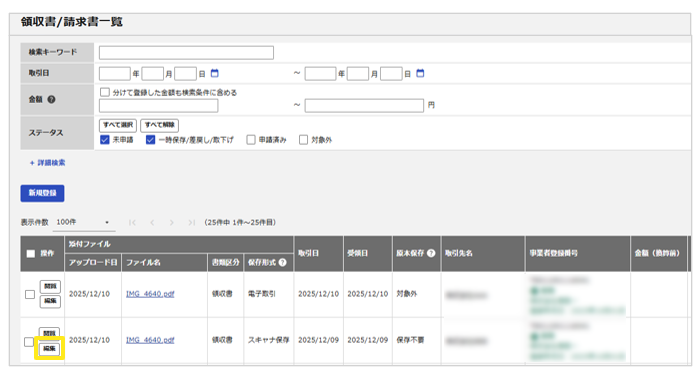Focus the 検索キーワード input field
The image size is (700, 374).
186,53
